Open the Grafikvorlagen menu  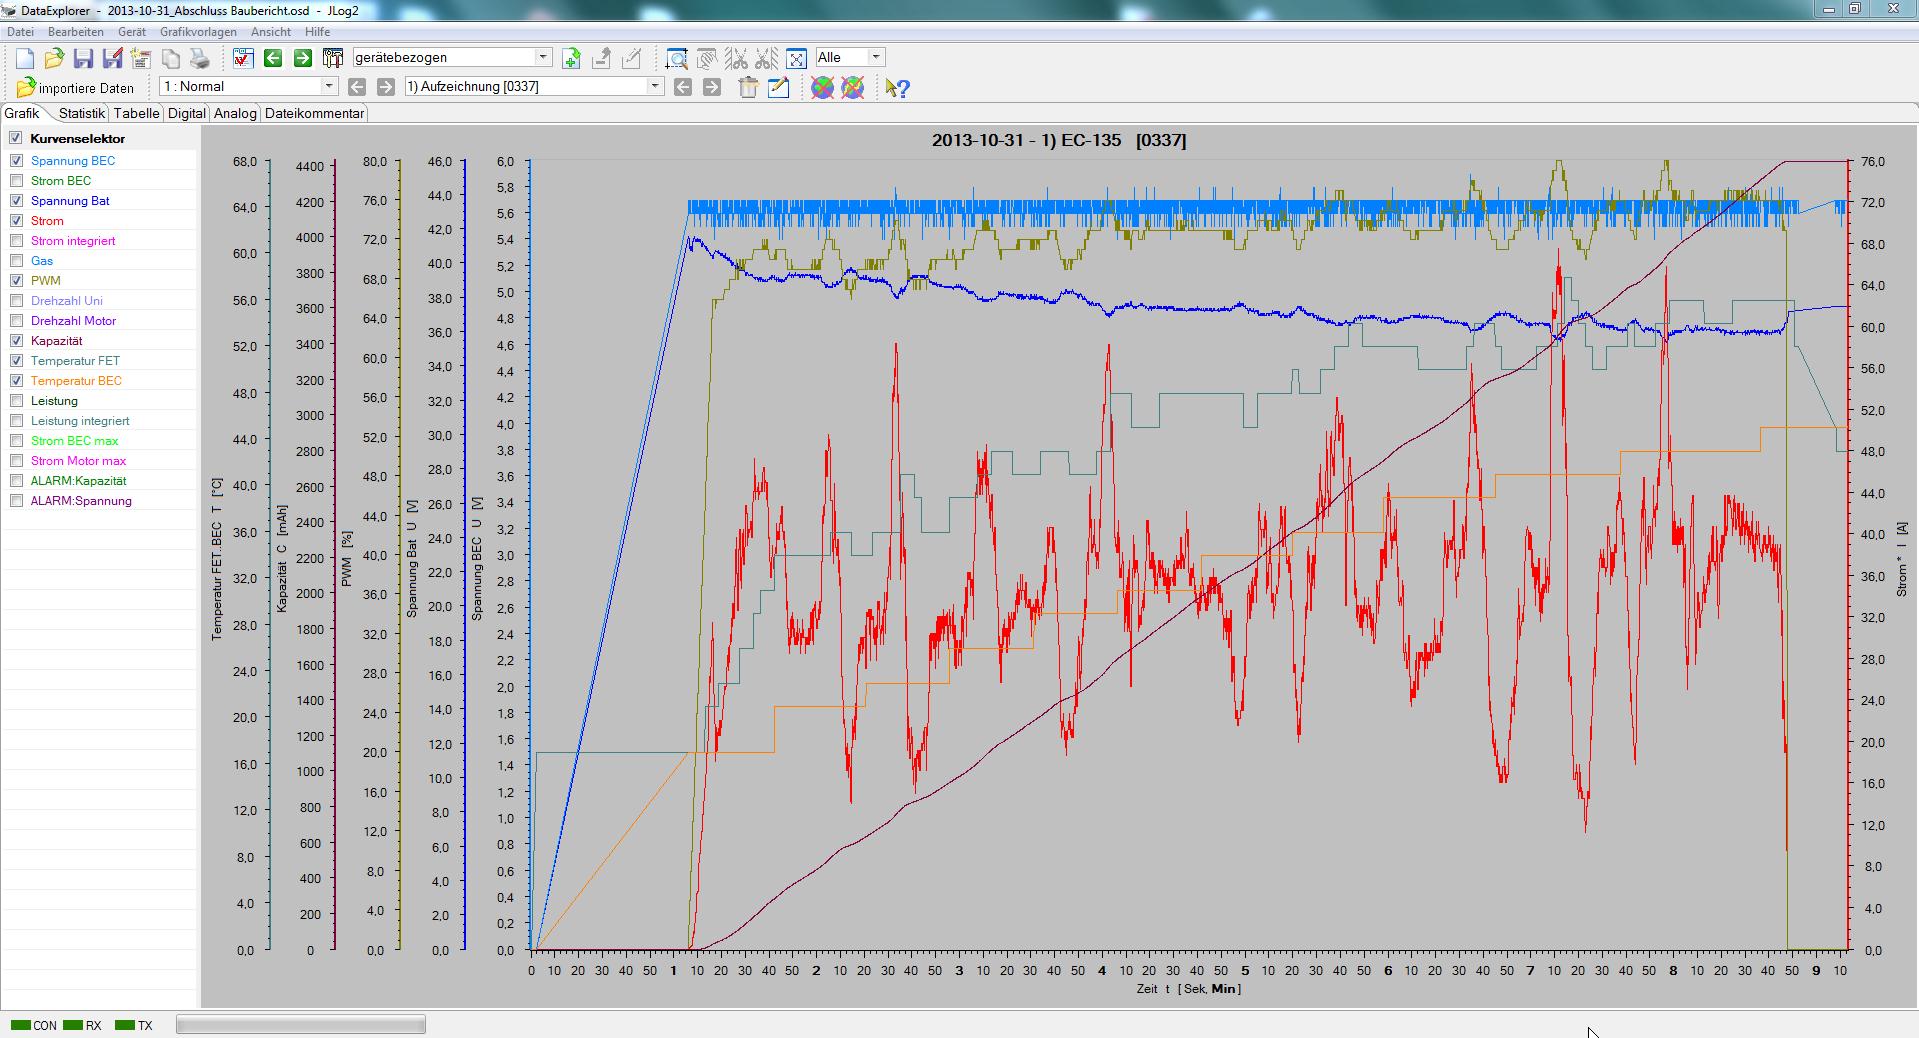tap(199, 32)
